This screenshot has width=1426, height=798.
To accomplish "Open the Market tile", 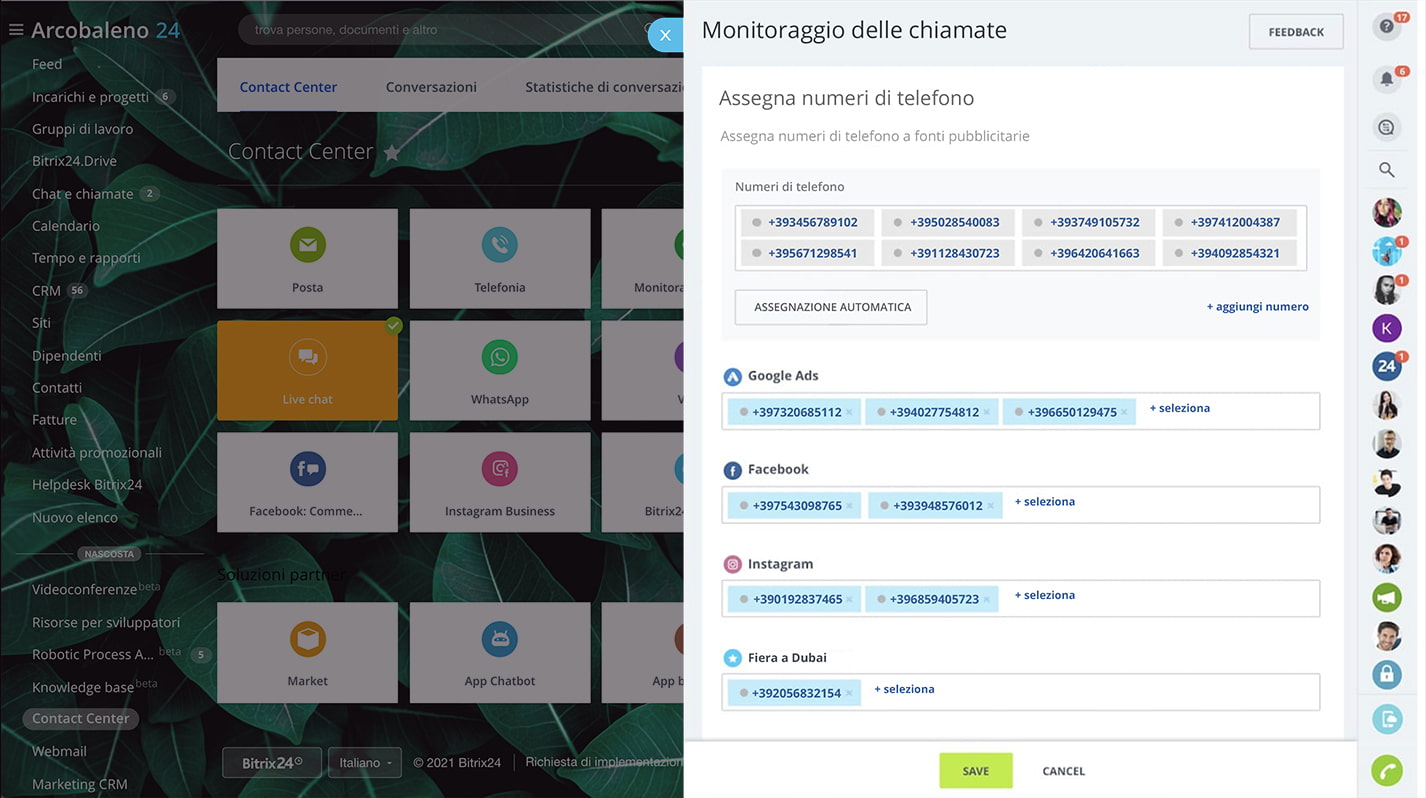I will (x=307, y=653).
